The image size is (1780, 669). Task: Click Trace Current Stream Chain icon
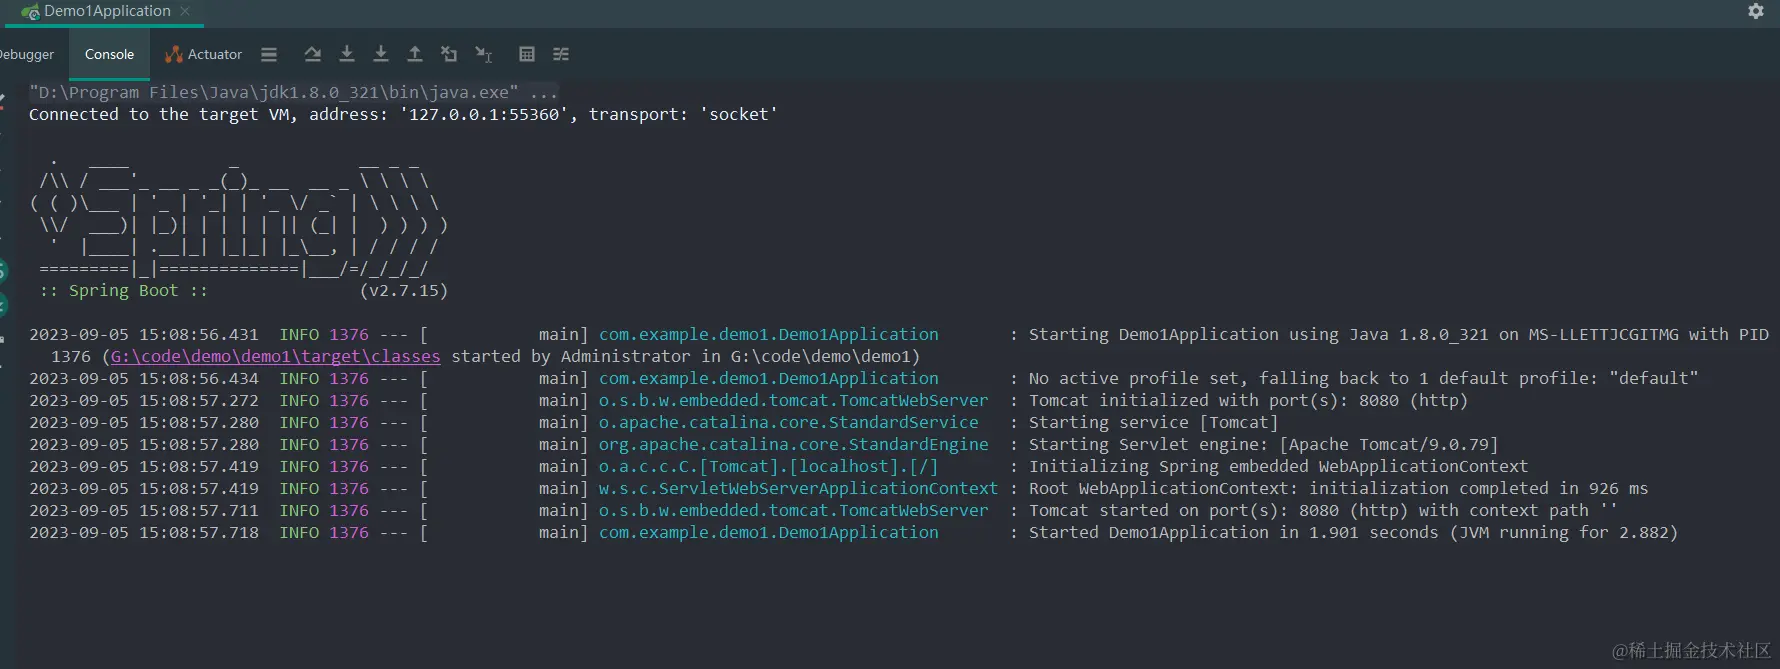(x=561, y=54)
